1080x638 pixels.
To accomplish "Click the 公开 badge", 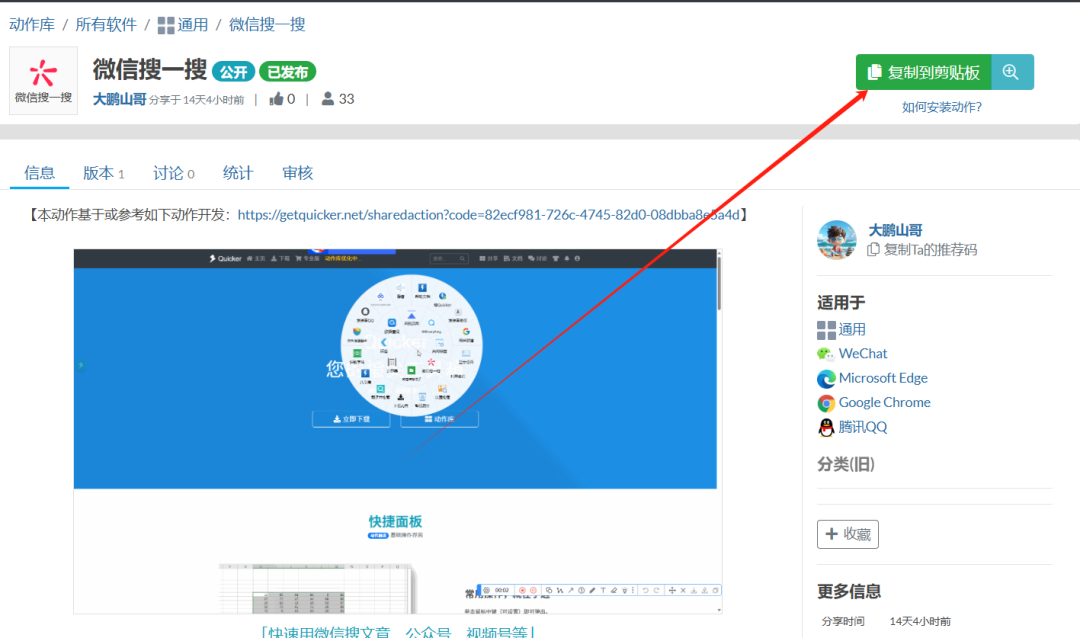I will point(233,72).
